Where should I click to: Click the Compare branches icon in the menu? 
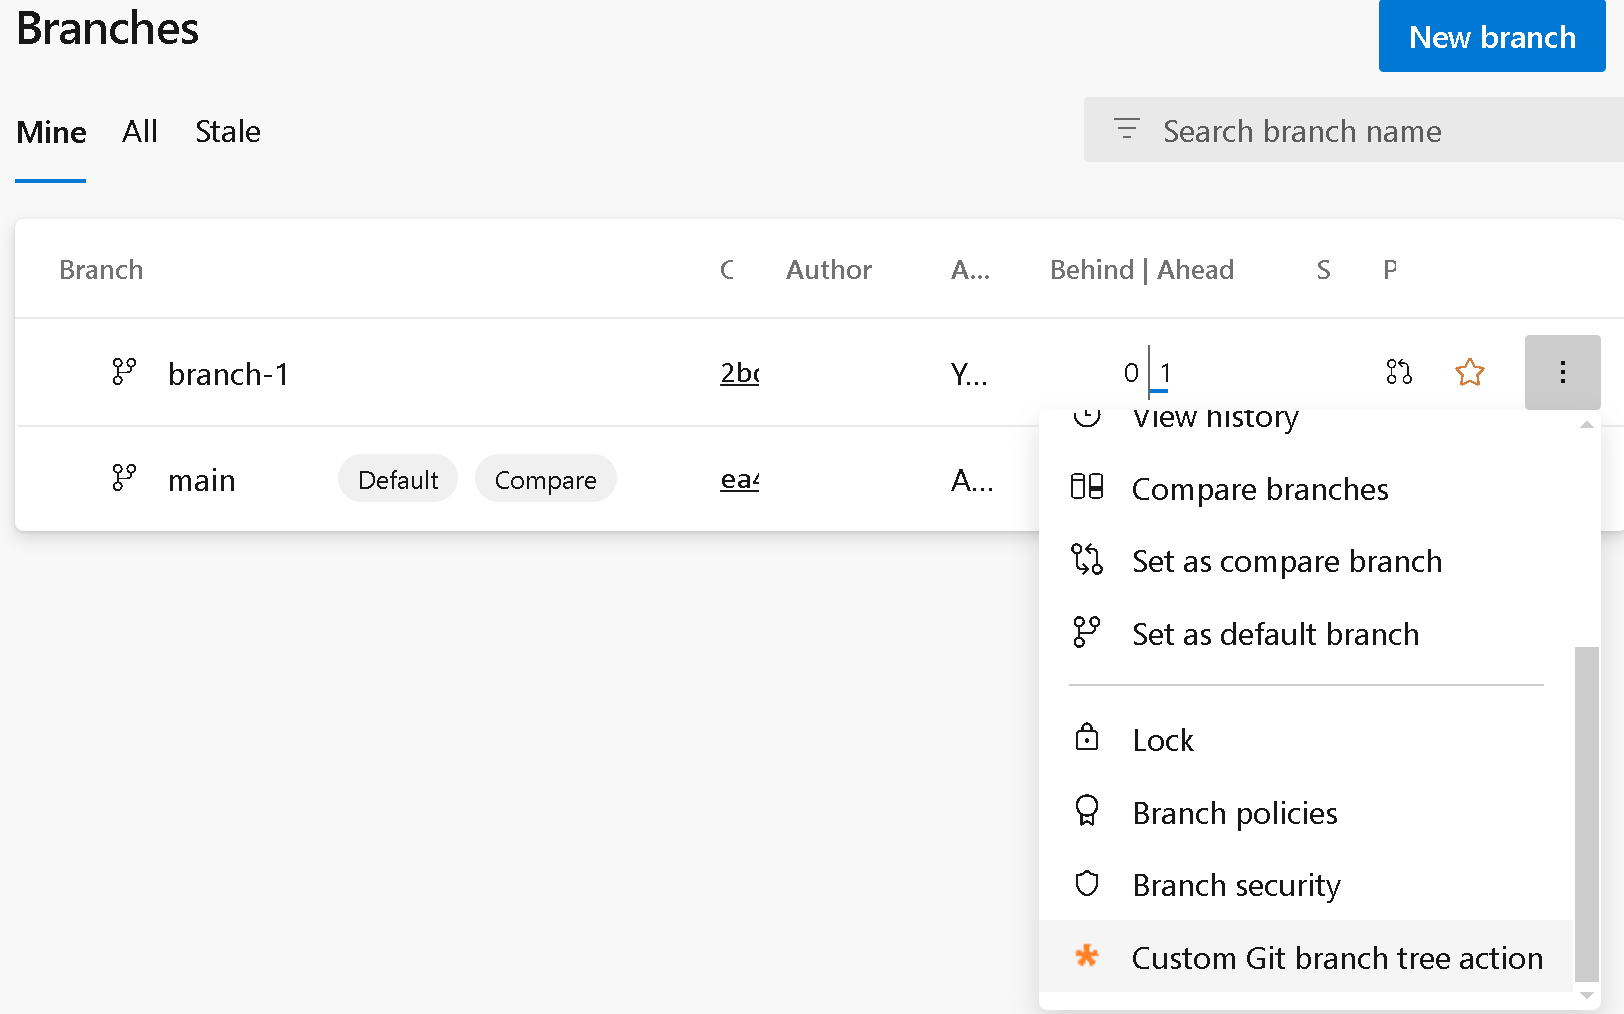pyautogui.click(x=1086, y=487)
